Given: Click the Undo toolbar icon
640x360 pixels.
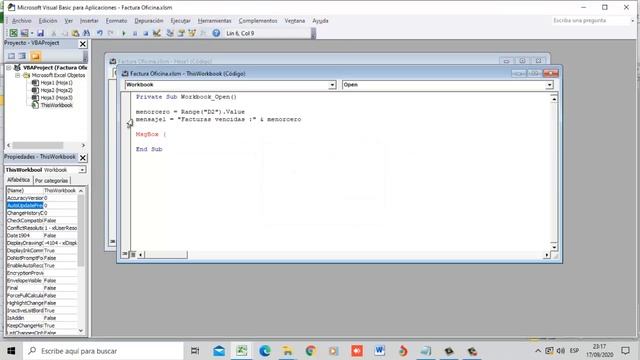Looking at the screenshot, I should point(100,33).
